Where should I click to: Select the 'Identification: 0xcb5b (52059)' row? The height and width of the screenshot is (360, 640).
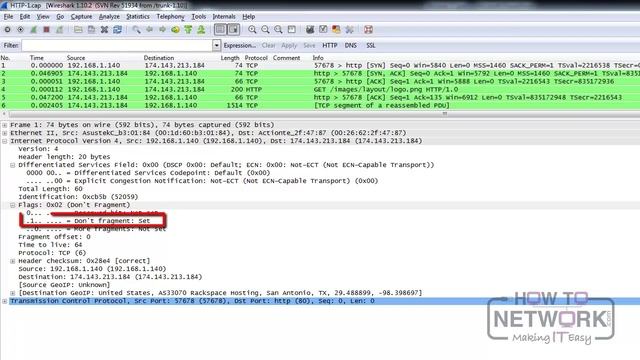(x=78, y=197)
